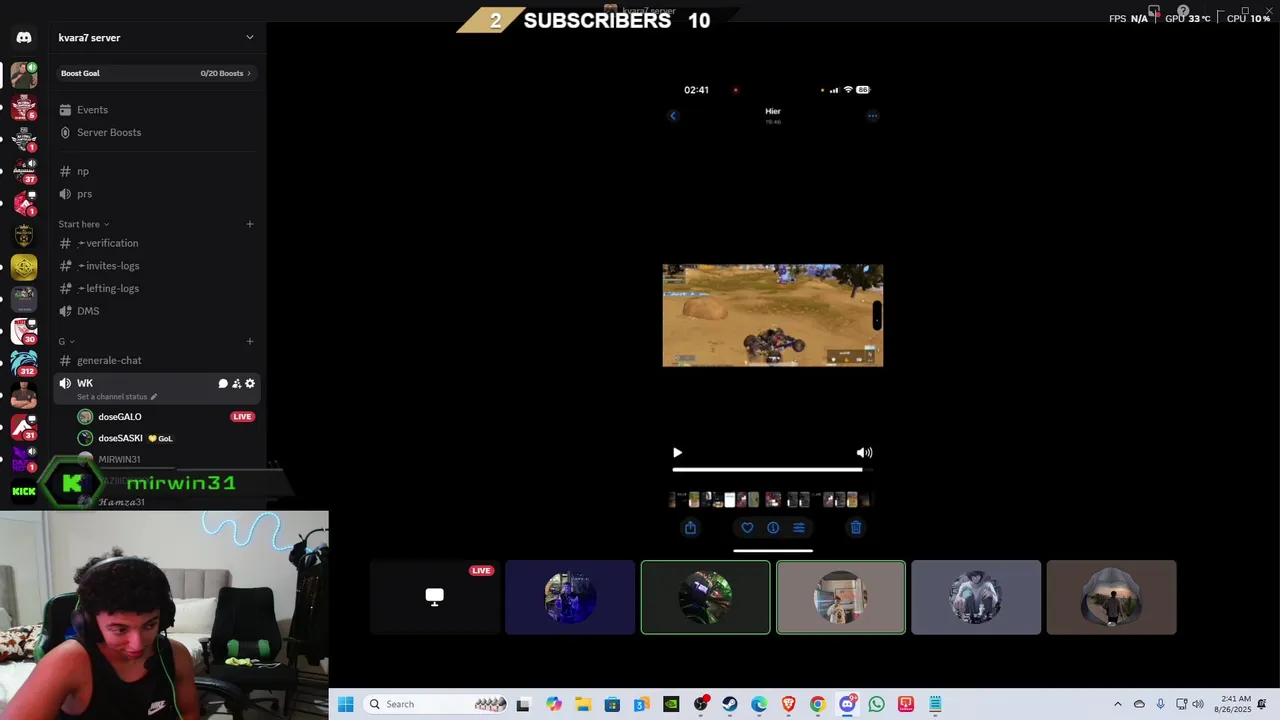Open Steam from the taskbar

click(x=730, y=704)
